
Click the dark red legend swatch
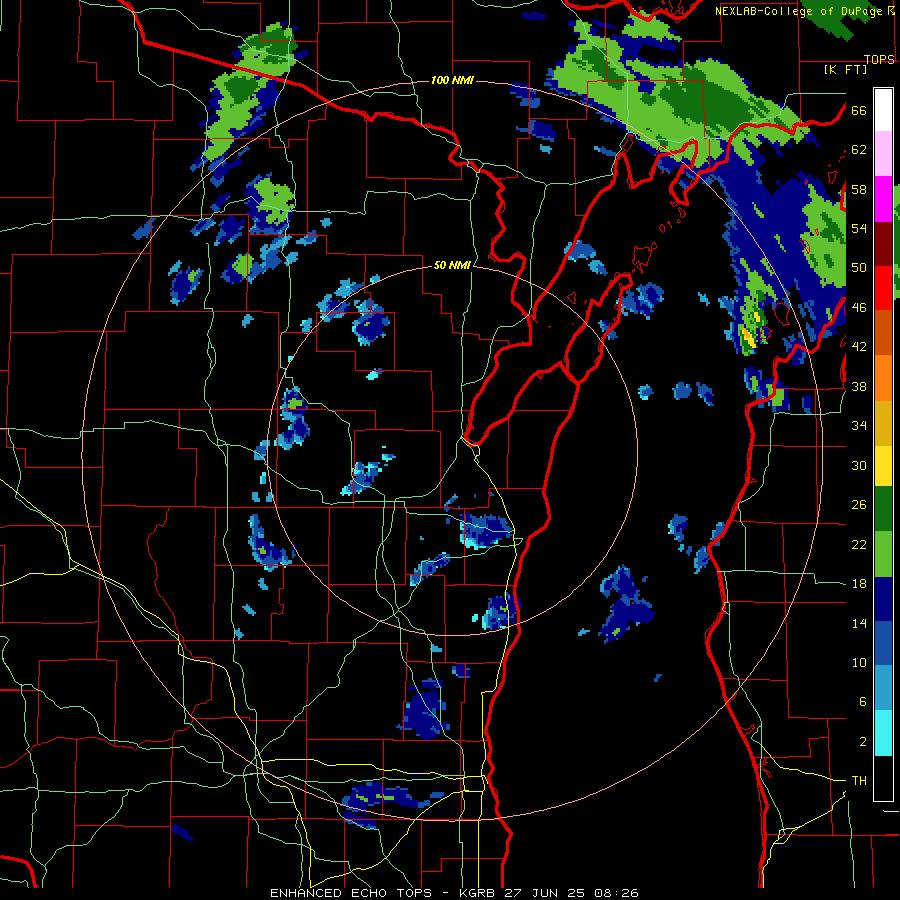pyautogui.click(x=883, y=244)
